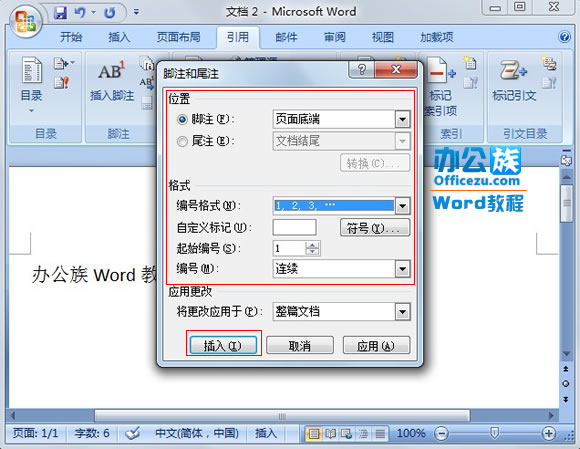Expand the 编号 连续 dropdown
The height and width of the screenshot is (449, 580).
point(402,269)
